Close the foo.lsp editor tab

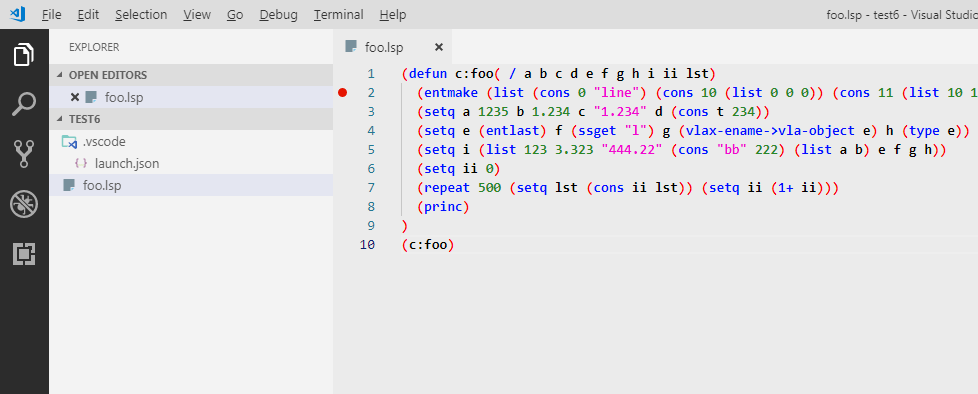pyautogui.click(x=438, y=47)
